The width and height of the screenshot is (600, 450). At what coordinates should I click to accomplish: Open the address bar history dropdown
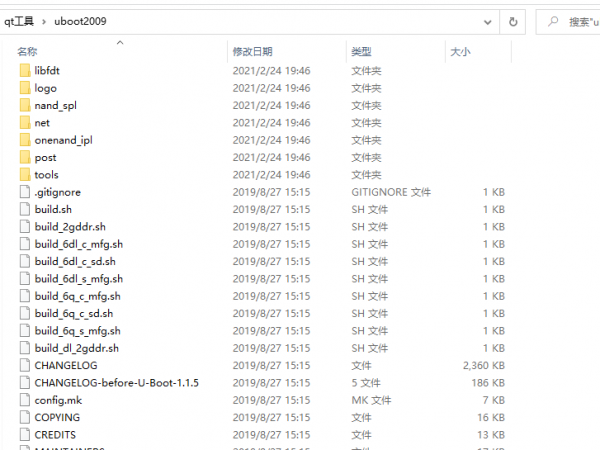[487, 21]
